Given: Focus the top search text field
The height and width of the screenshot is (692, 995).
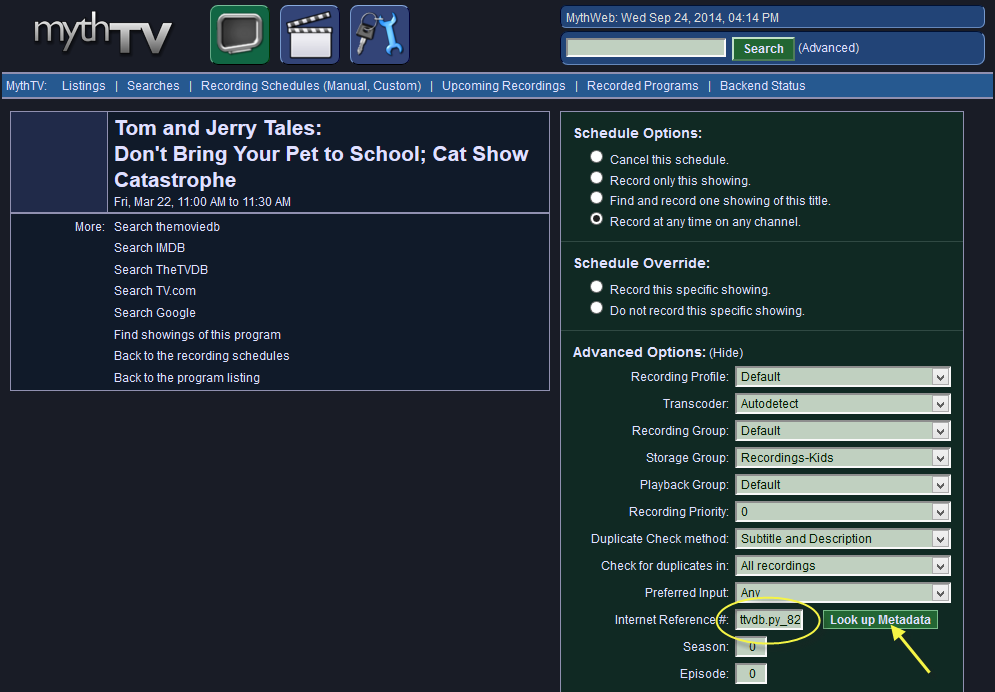Looking at the screenshot, I should tap(646, 48).
